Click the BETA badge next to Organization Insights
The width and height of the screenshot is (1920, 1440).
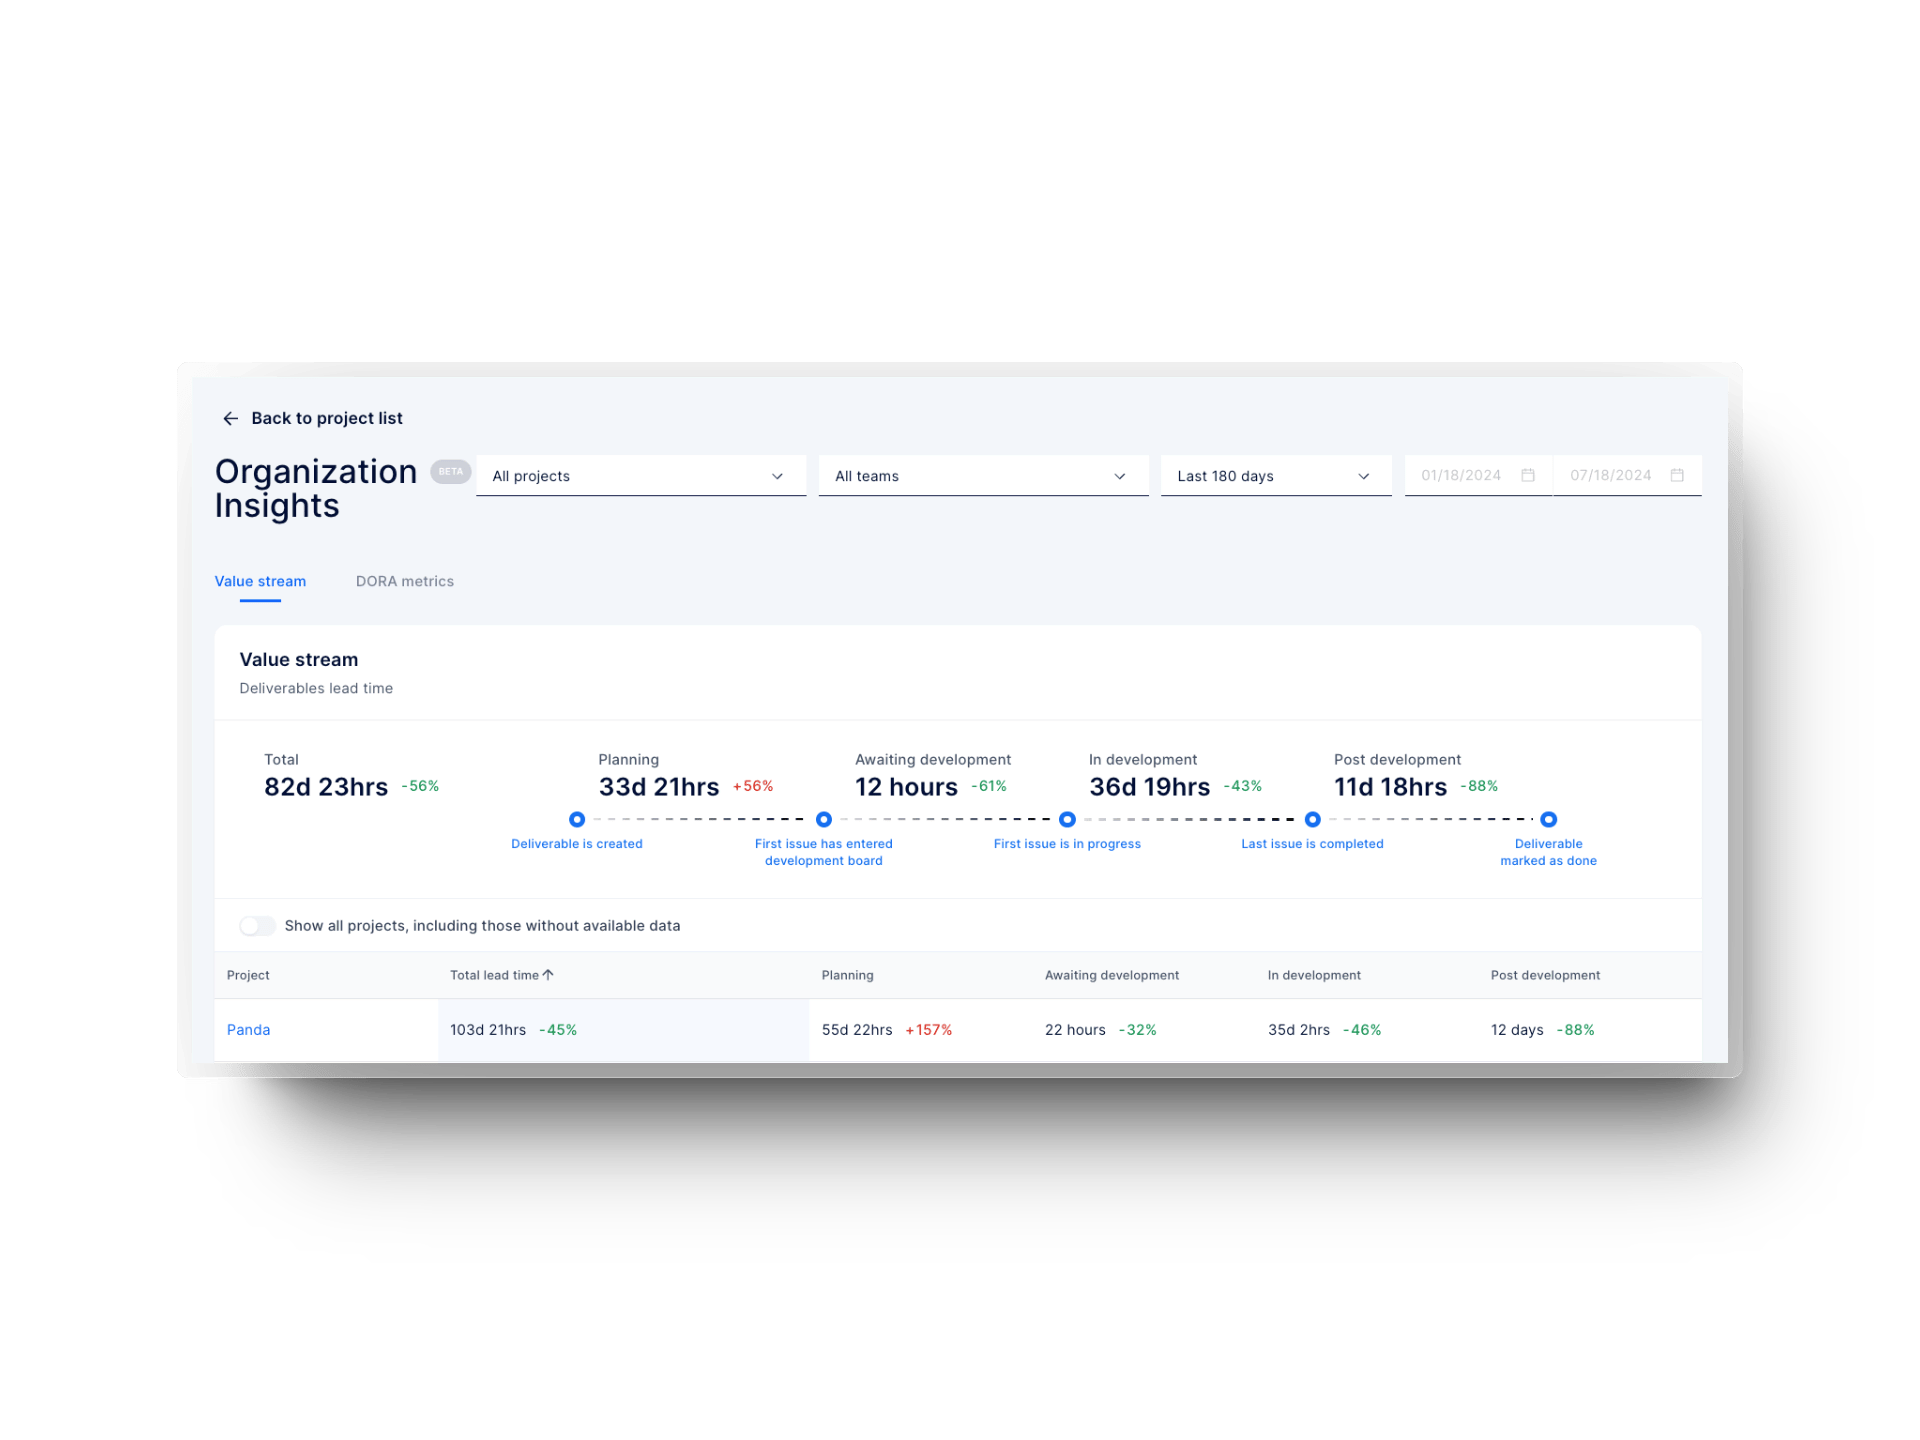[450, 471]
